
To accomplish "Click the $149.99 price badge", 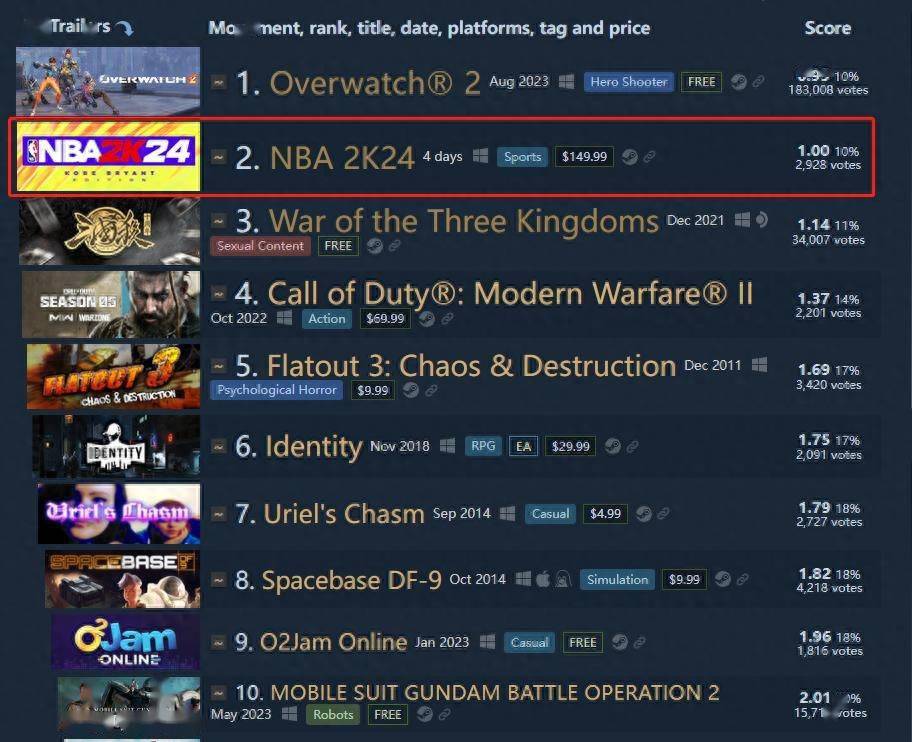I will (x=584, y=156).
